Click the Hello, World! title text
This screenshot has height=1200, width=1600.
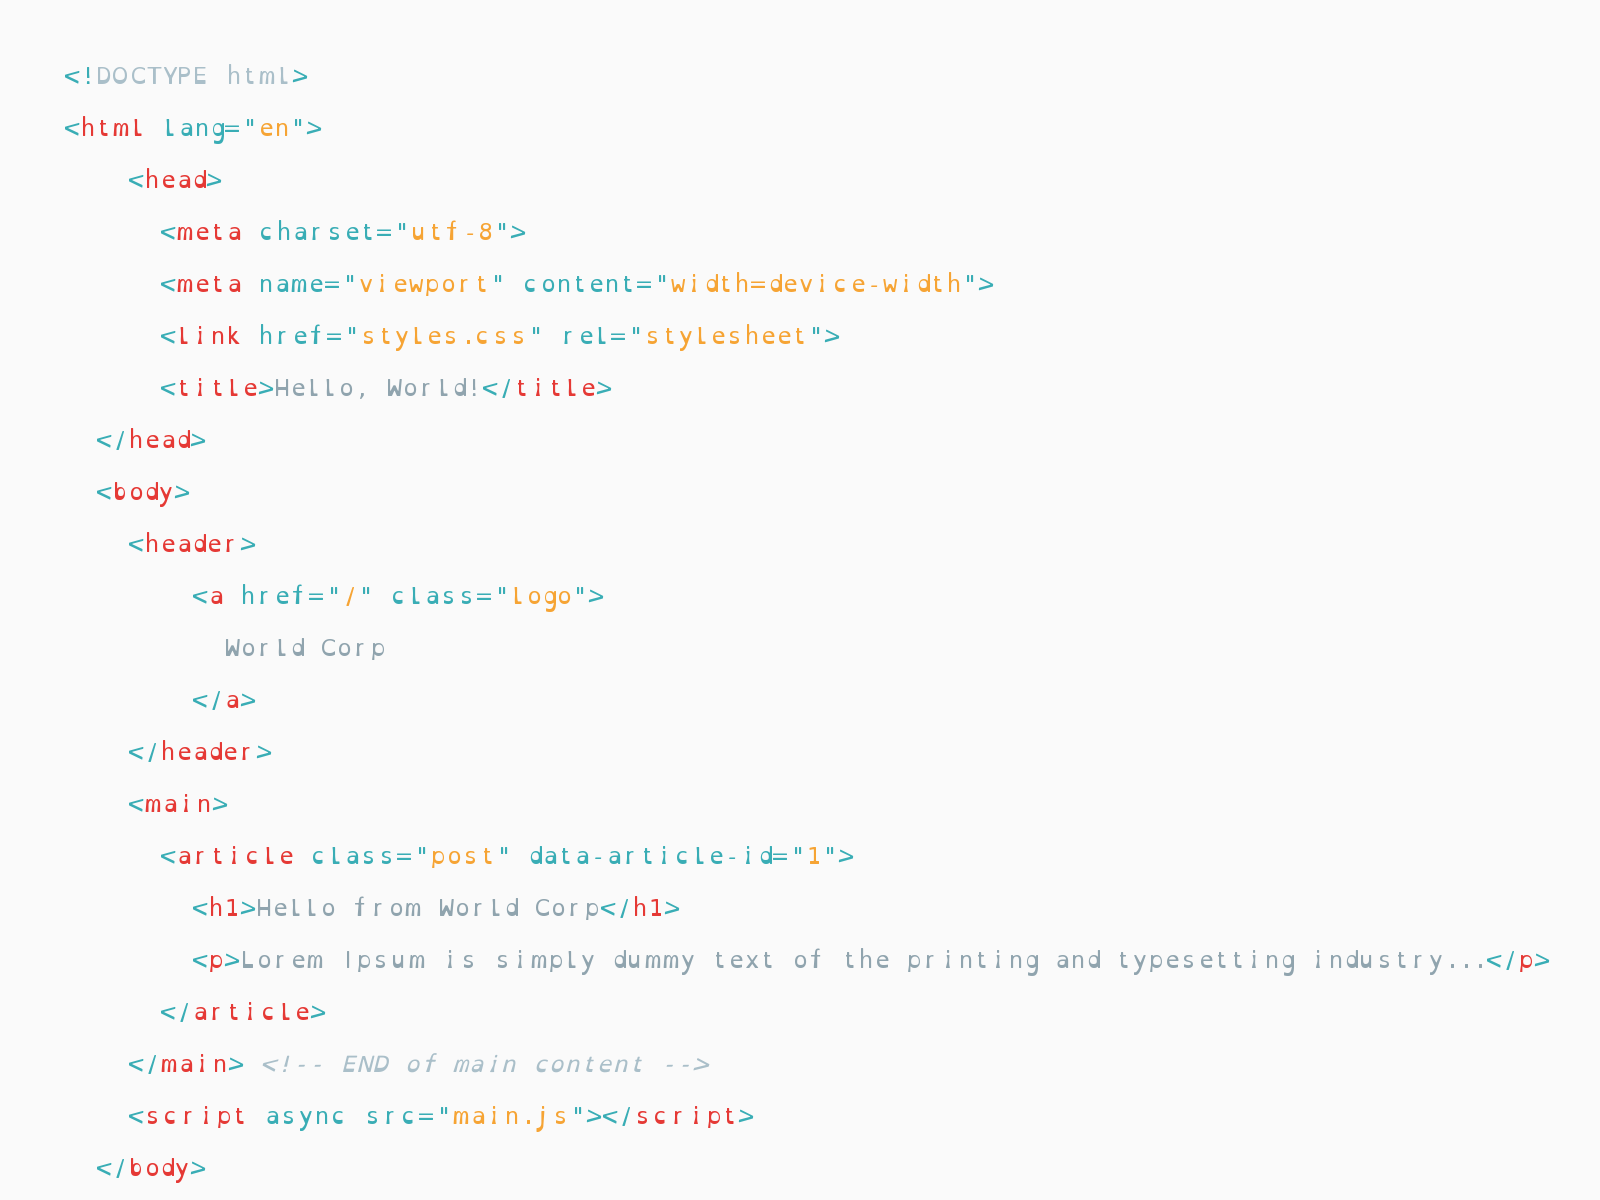coord(378,388)
